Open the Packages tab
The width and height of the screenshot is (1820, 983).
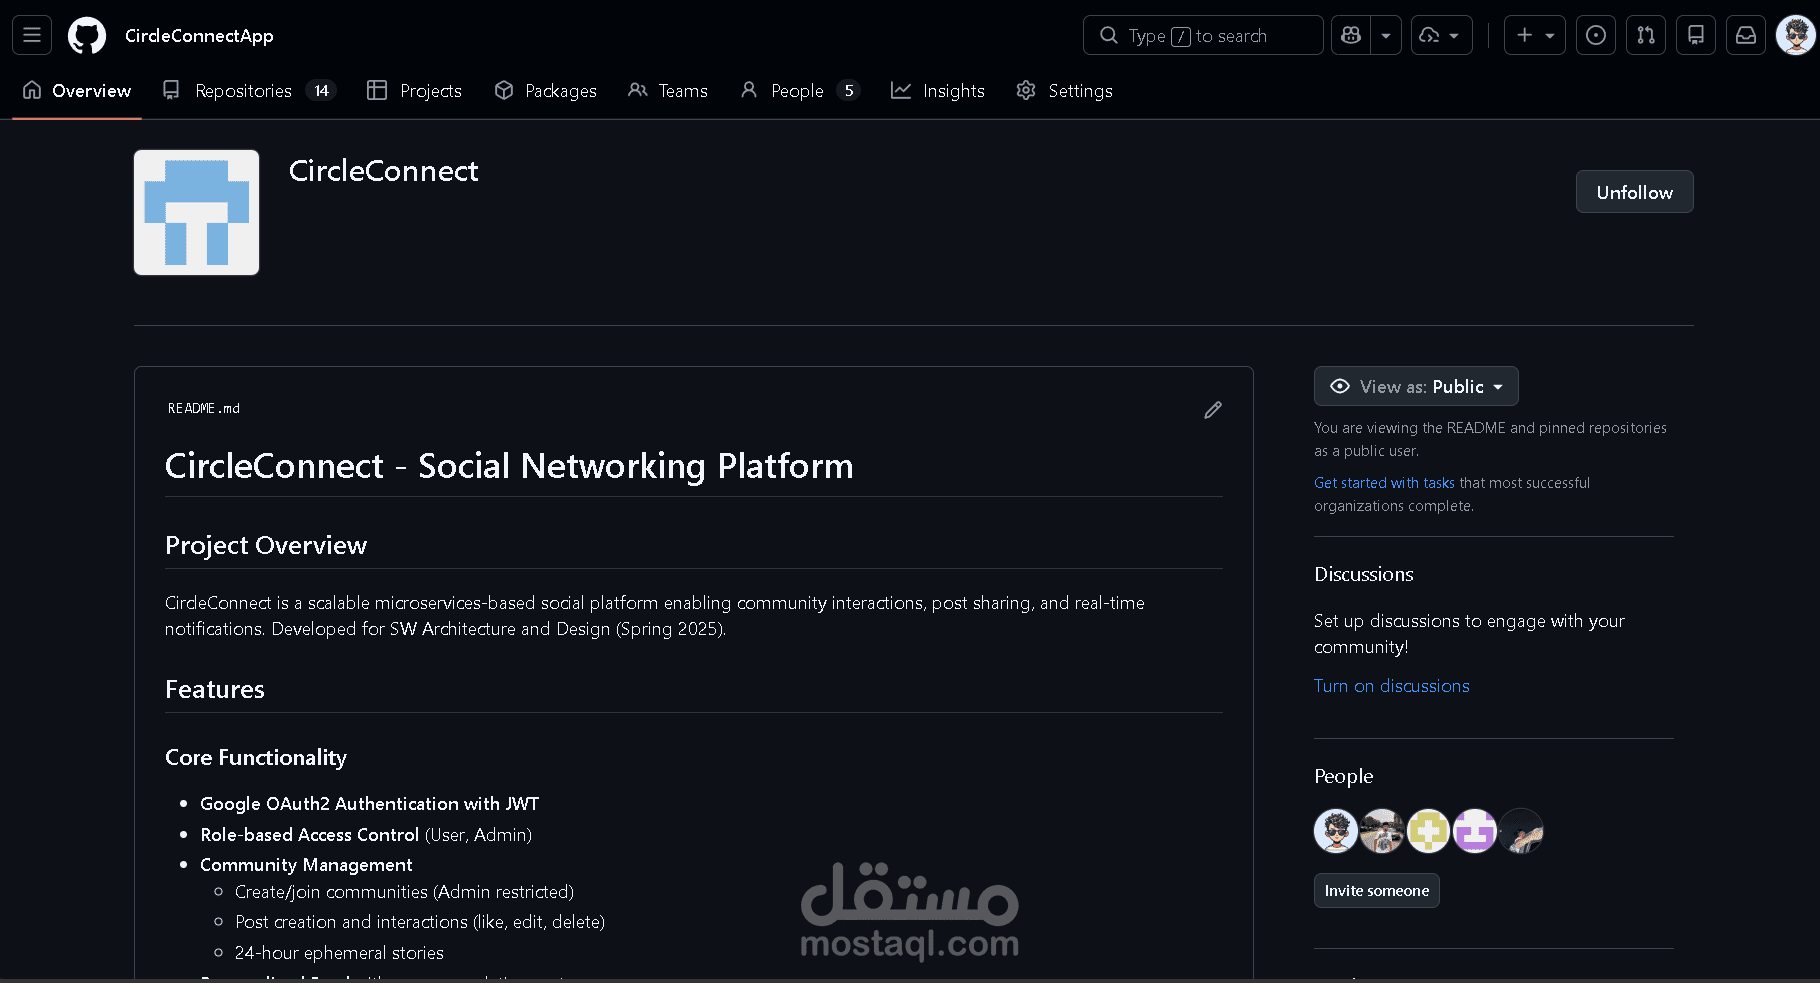click(546, 91)
